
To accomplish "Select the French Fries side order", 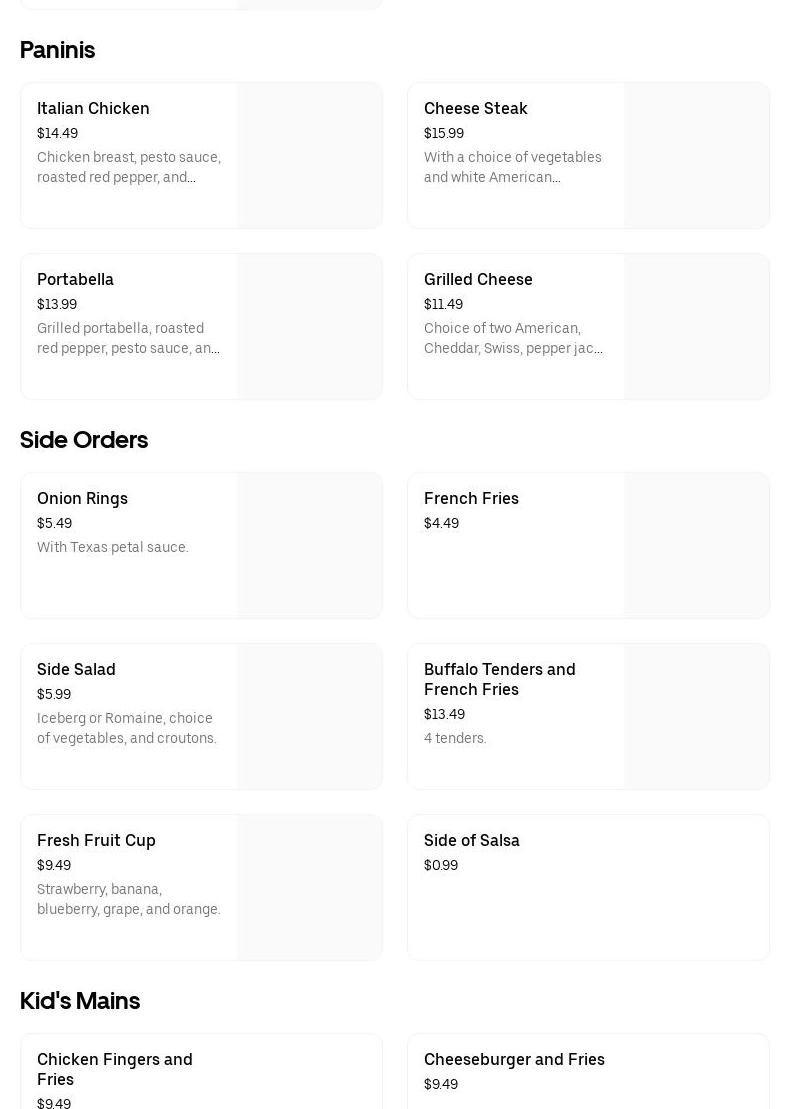I will 471,498.
